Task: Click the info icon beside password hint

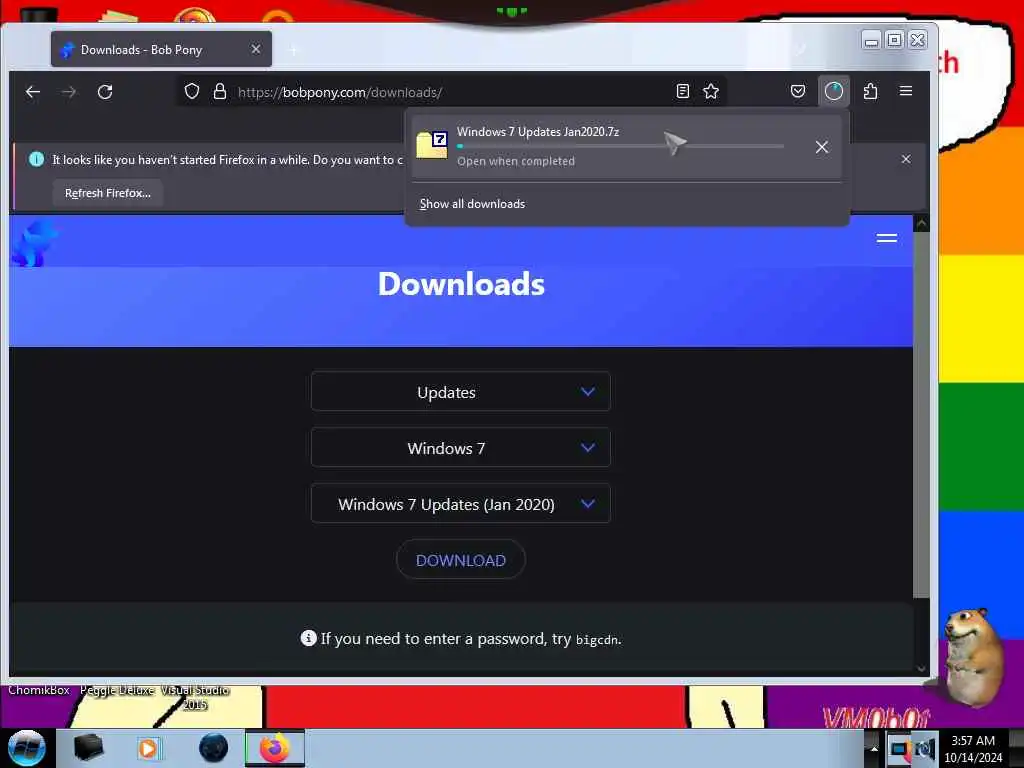Action: [x=308, y=638]
